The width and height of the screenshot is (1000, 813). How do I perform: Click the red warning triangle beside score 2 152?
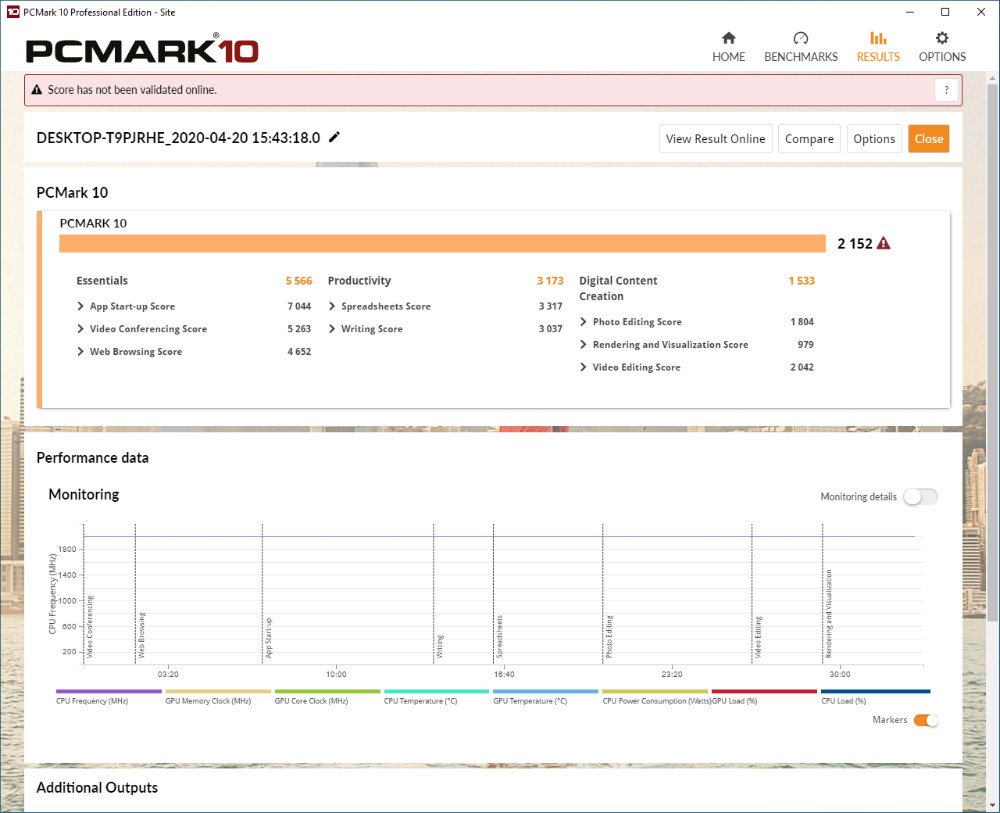pyautogui.click(x=883, y=243)
